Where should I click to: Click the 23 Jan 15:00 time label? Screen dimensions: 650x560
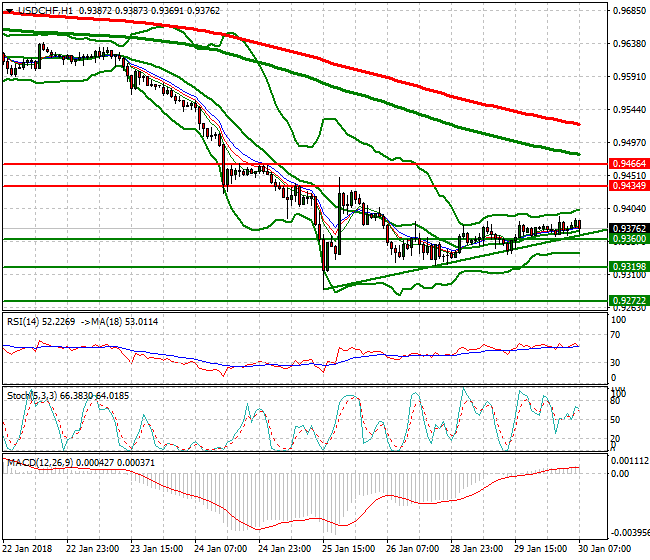coord(156,549)
